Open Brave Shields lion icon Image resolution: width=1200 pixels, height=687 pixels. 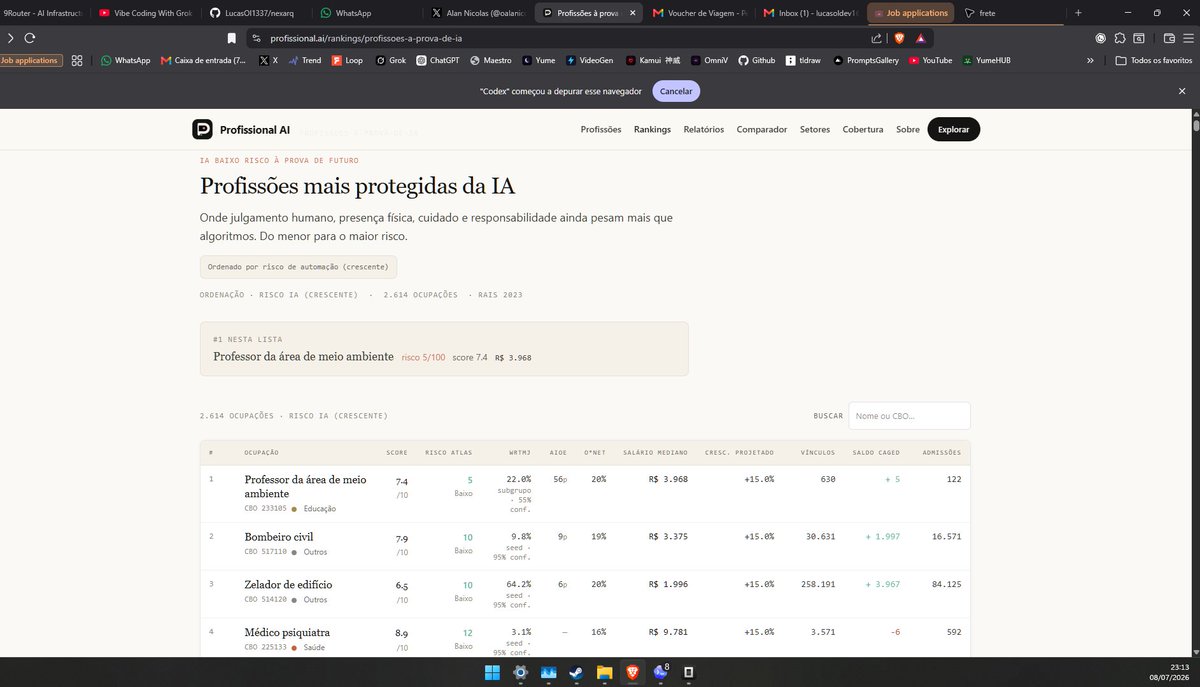(x=899, y=38)
